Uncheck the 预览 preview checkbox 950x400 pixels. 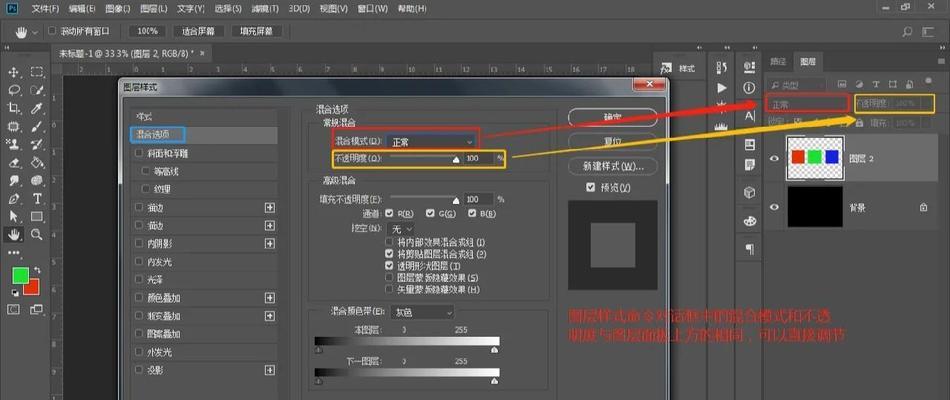pos(591,188)
